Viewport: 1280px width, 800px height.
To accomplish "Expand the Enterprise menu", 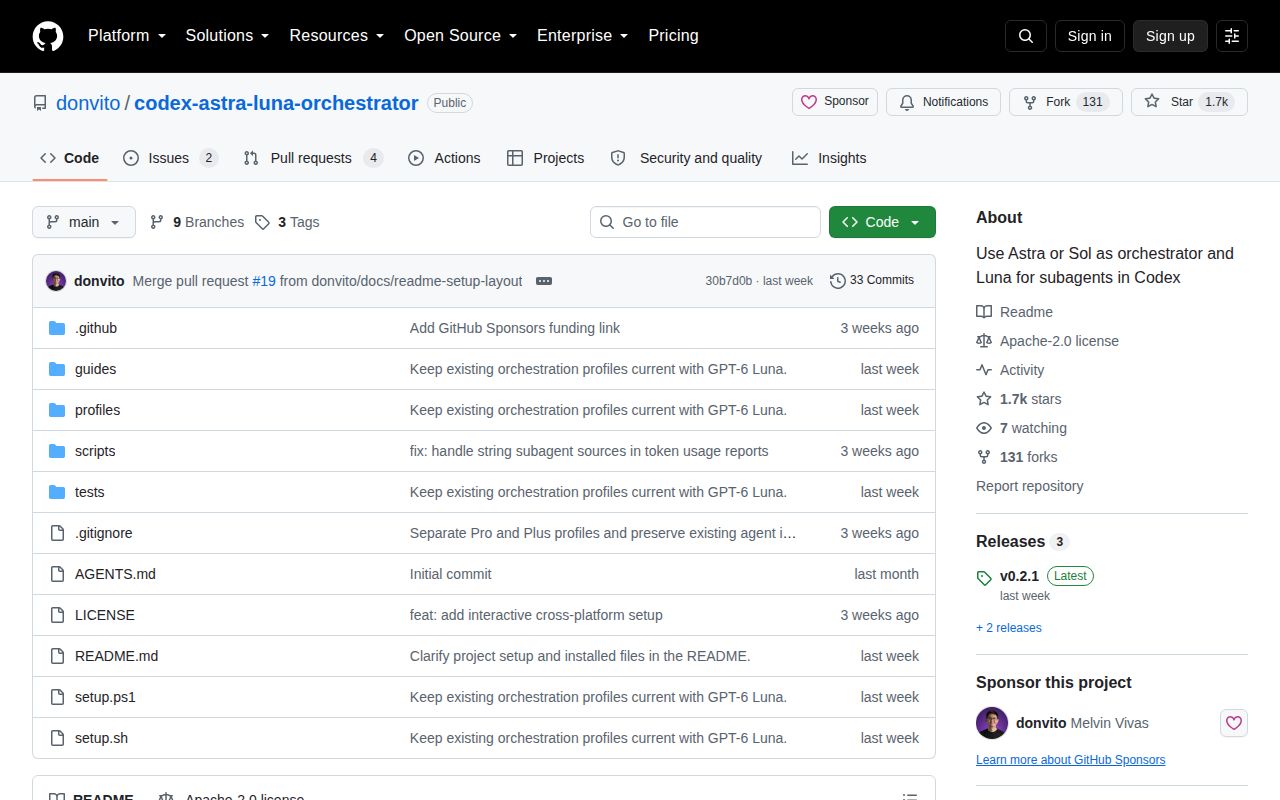I will click(582, 35).
